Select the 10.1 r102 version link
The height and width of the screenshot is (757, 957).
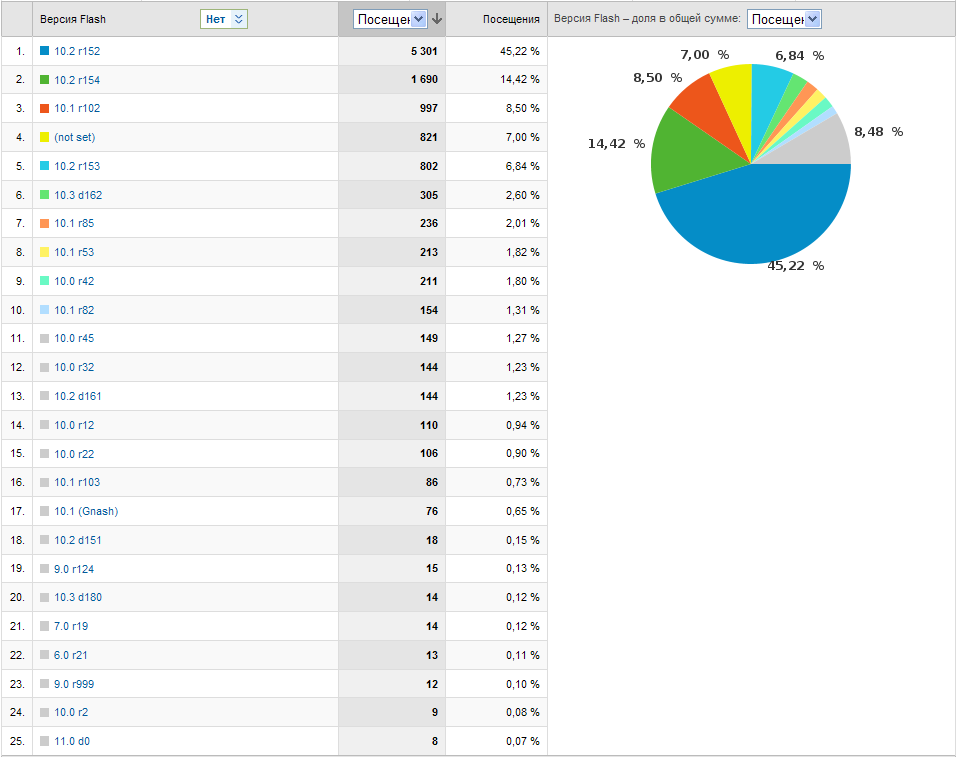tap(78, 108)
